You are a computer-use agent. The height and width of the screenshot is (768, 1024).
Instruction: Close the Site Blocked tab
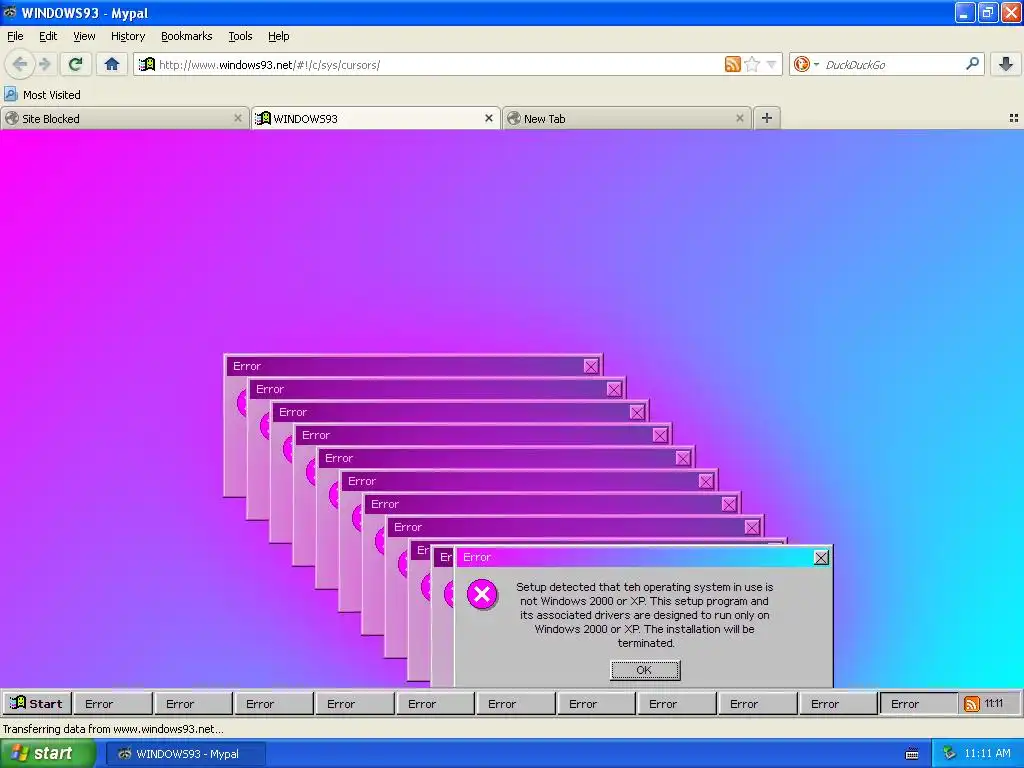tap(238, 118)
